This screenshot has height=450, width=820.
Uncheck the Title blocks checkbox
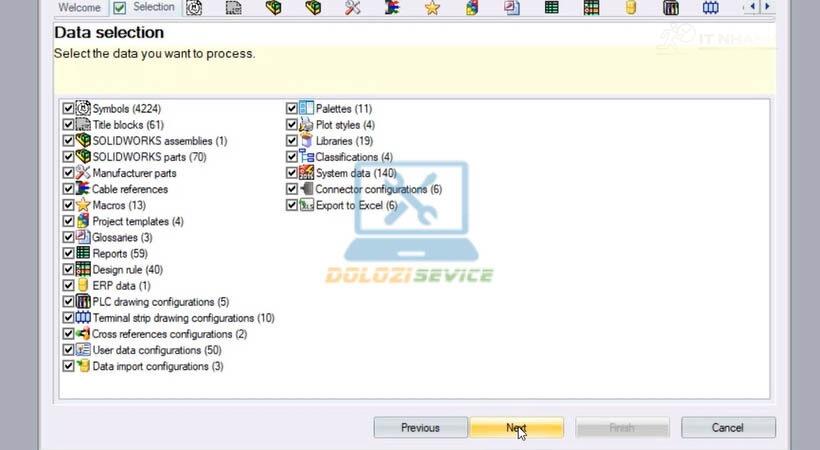pos(68,125)
